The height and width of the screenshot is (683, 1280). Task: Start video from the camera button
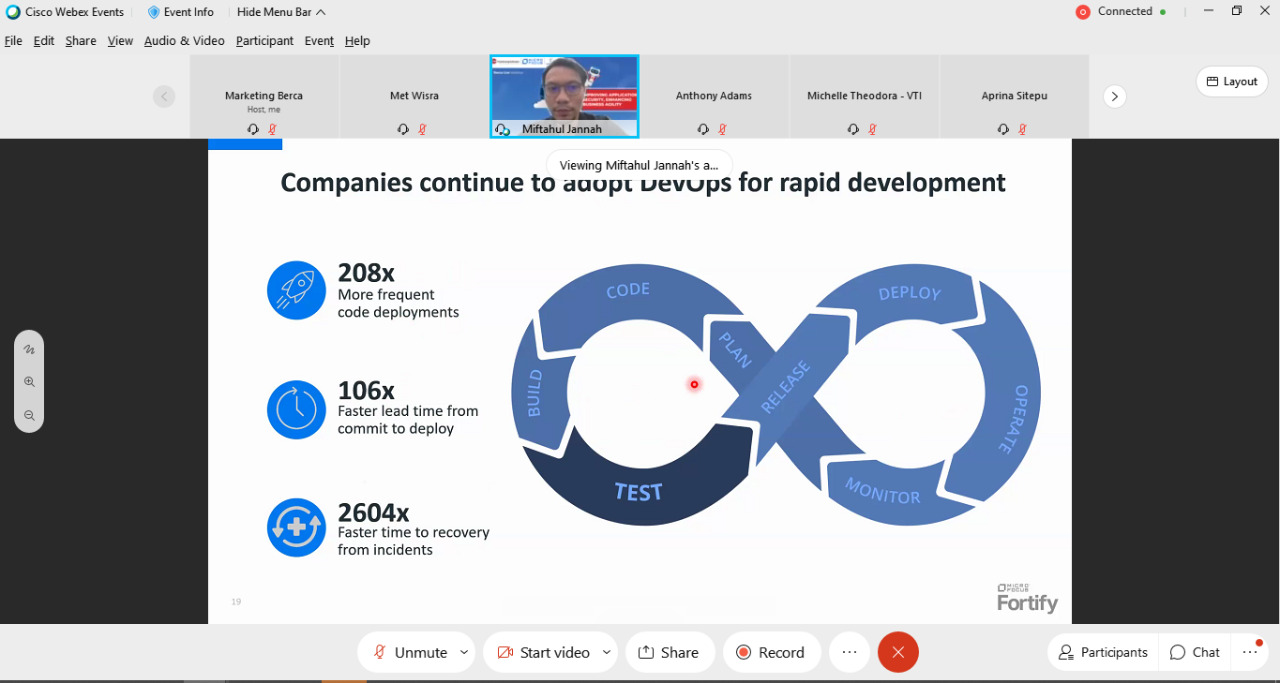(x=544, y=652)
